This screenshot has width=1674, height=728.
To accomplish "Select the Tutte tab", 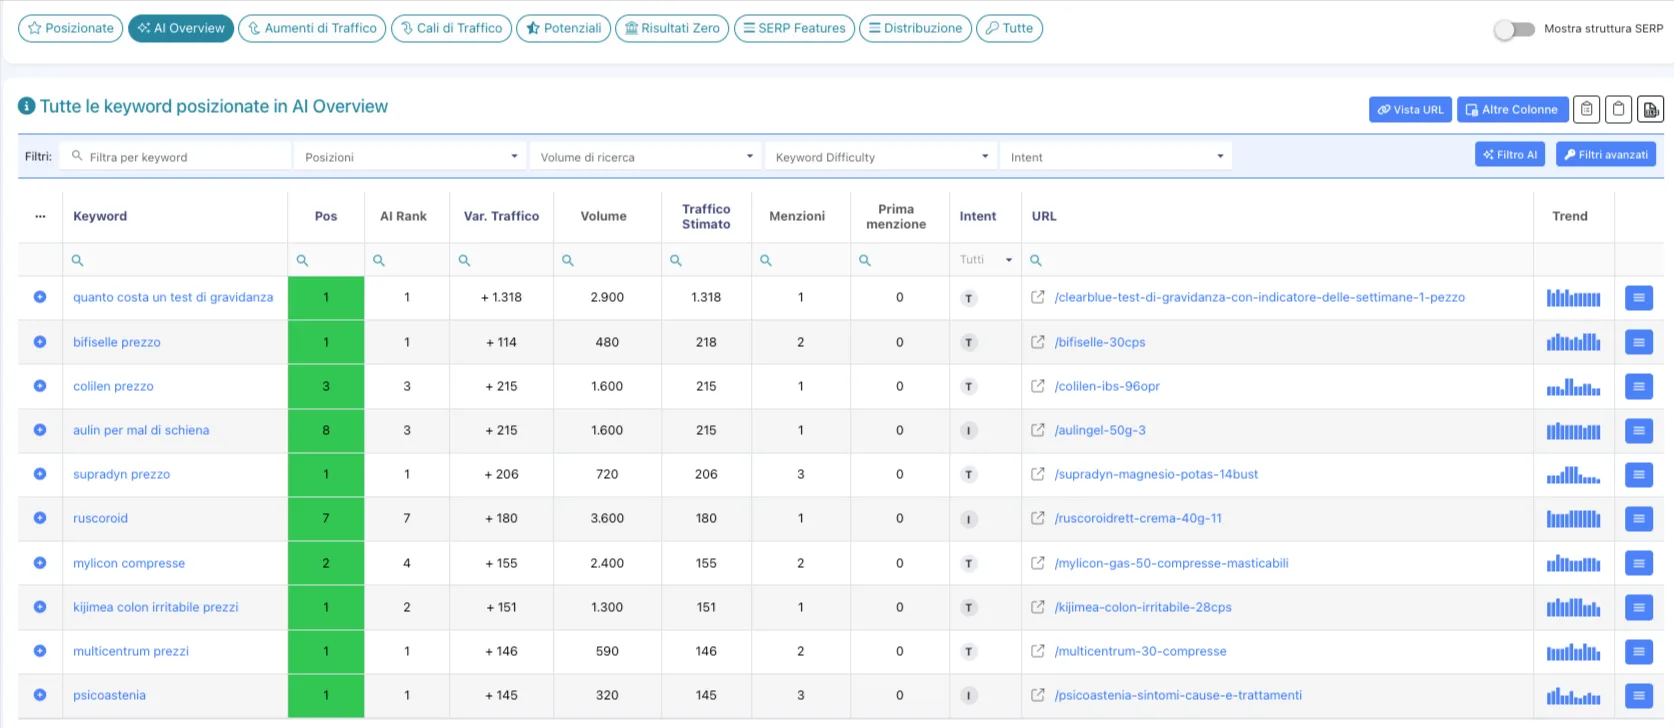I will [x=1009, y=28].
